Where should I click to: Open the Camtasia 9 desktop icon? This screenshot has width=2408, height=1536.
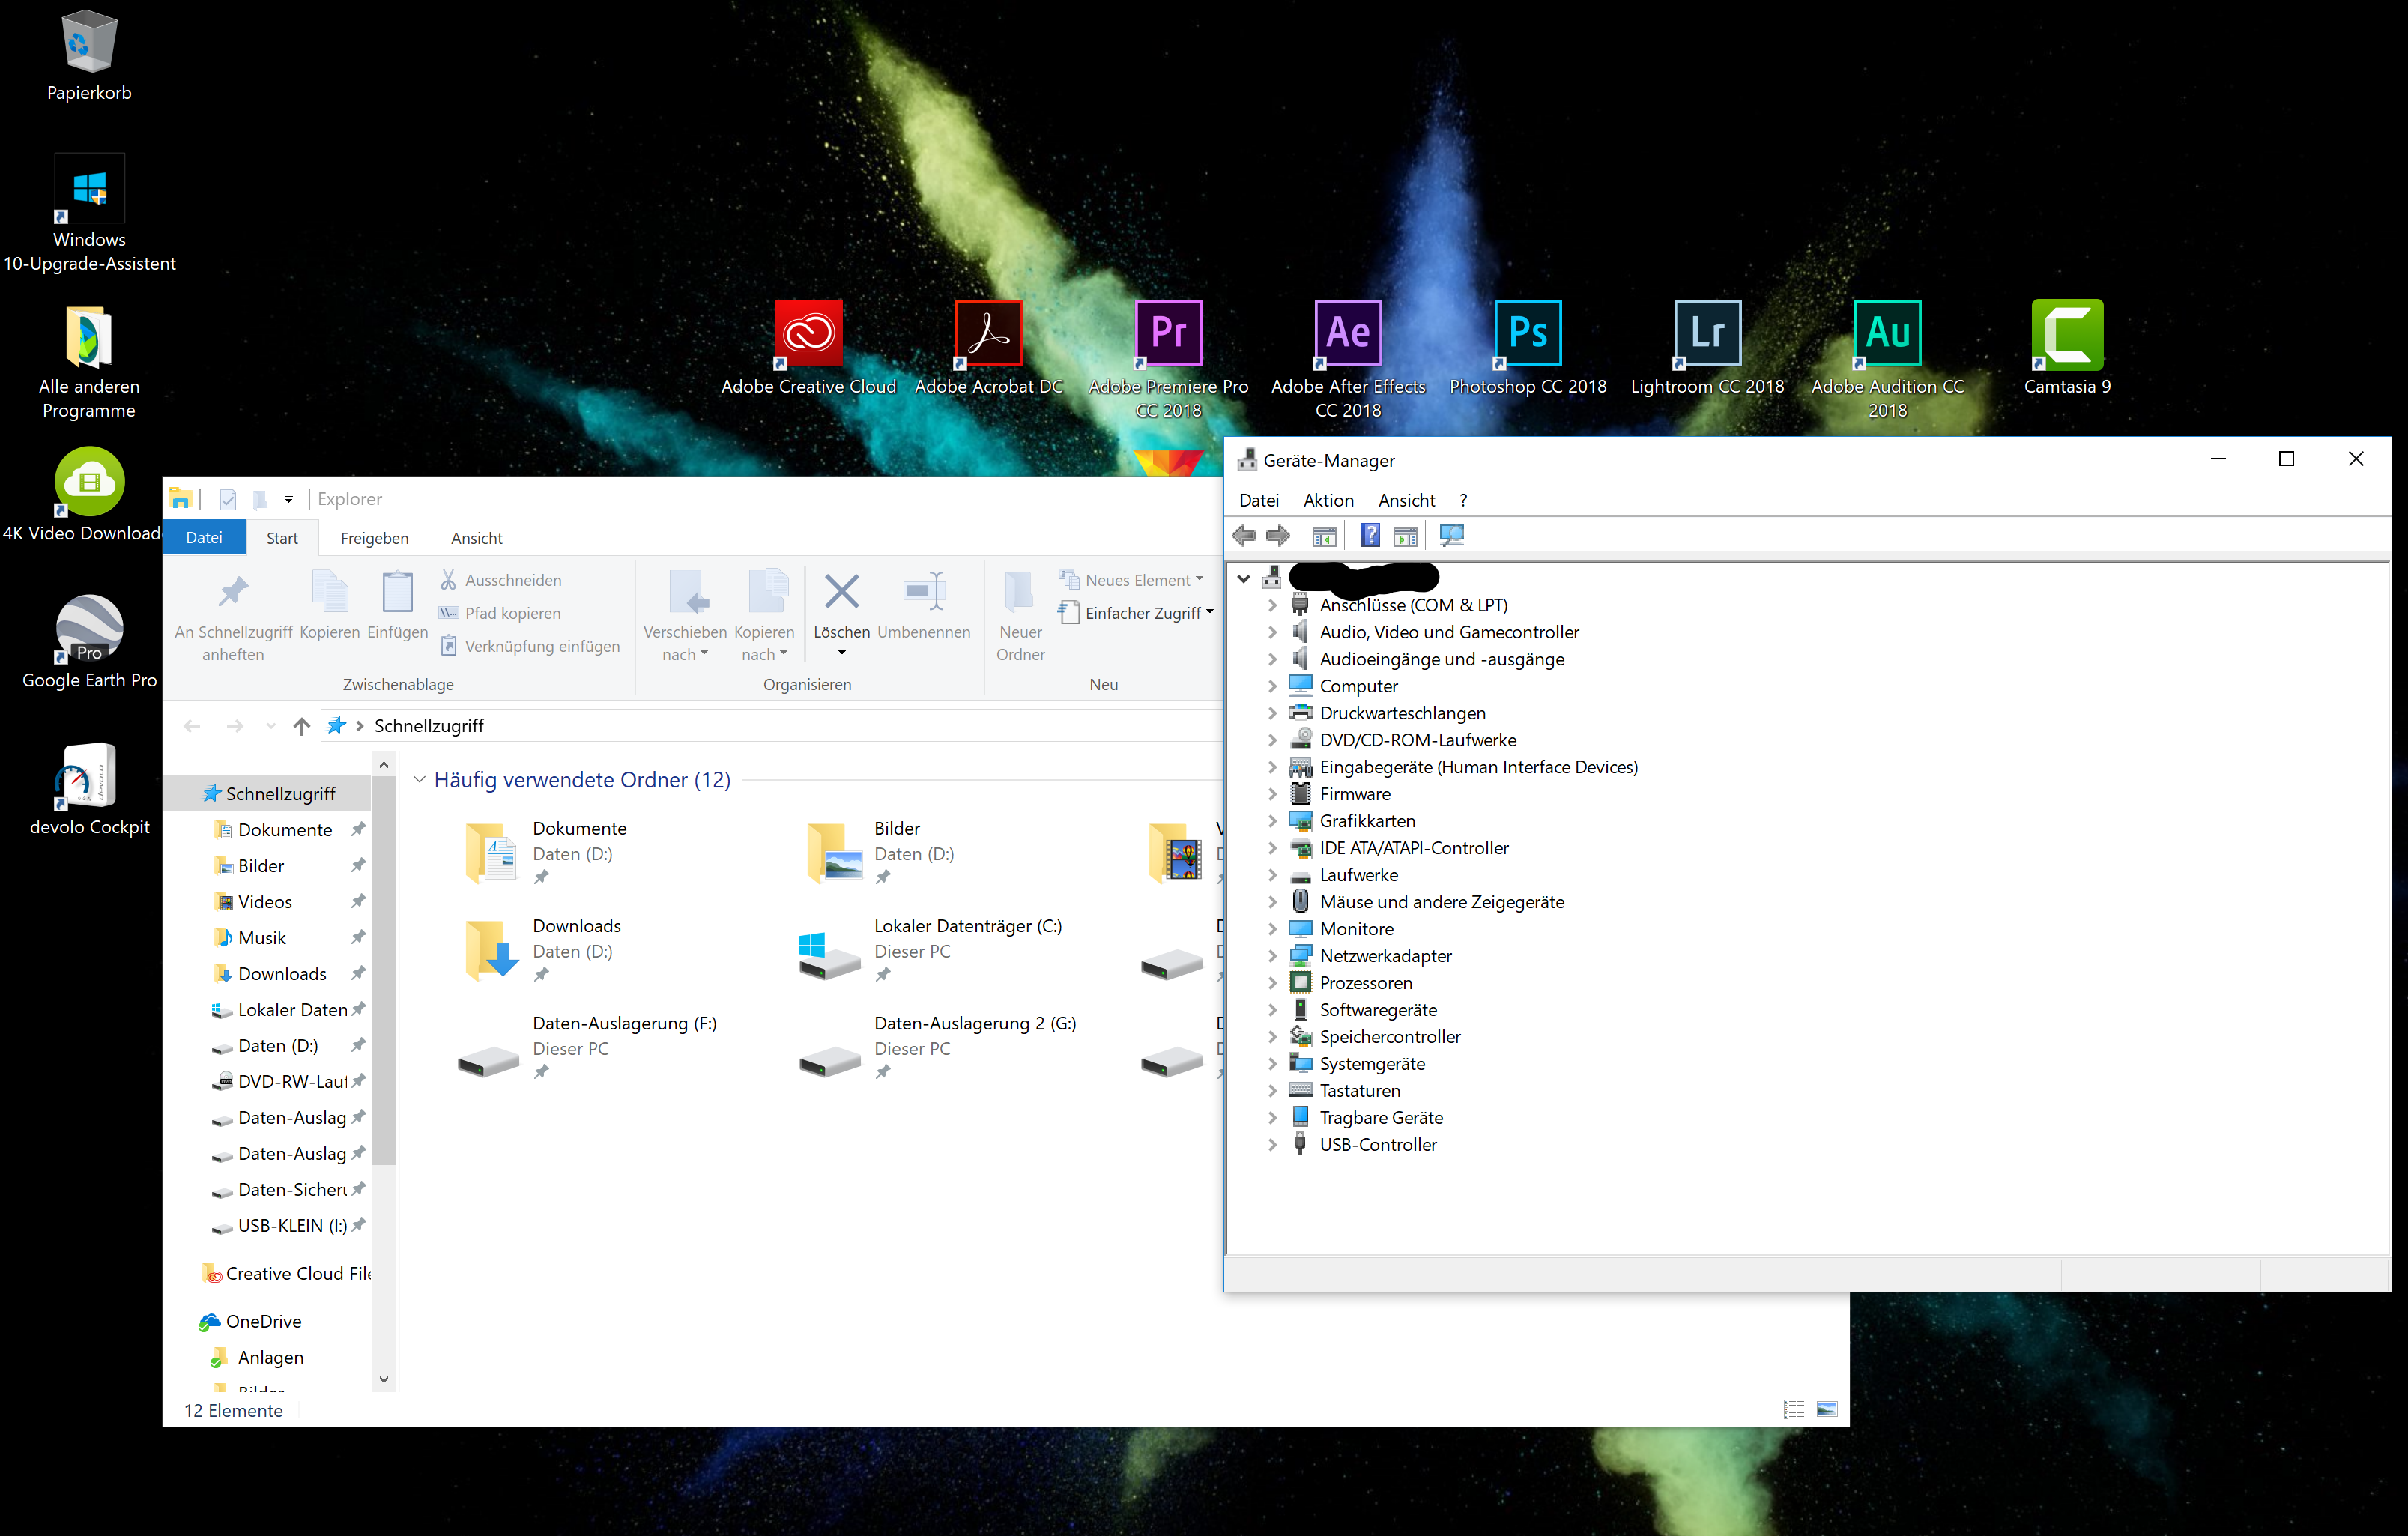(2067, 334)
